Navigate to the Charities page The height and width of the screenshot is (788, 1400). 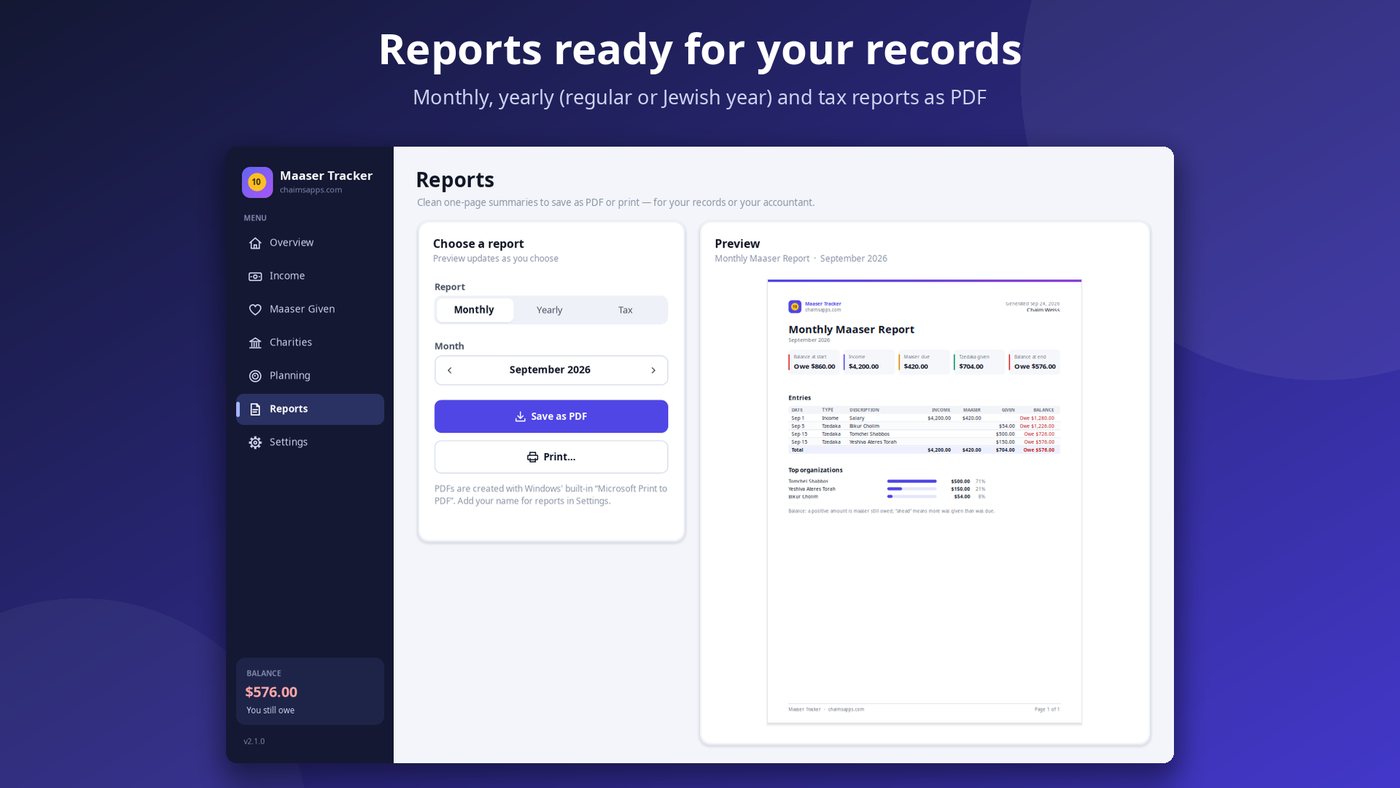point(310,343)
